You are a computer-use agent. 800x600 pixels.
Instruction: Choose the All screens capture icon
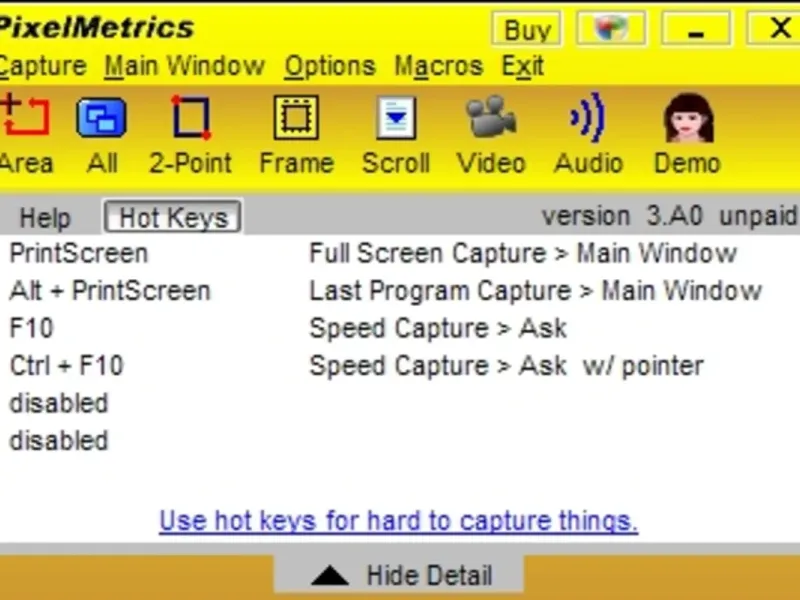click(x=102, y=134)
